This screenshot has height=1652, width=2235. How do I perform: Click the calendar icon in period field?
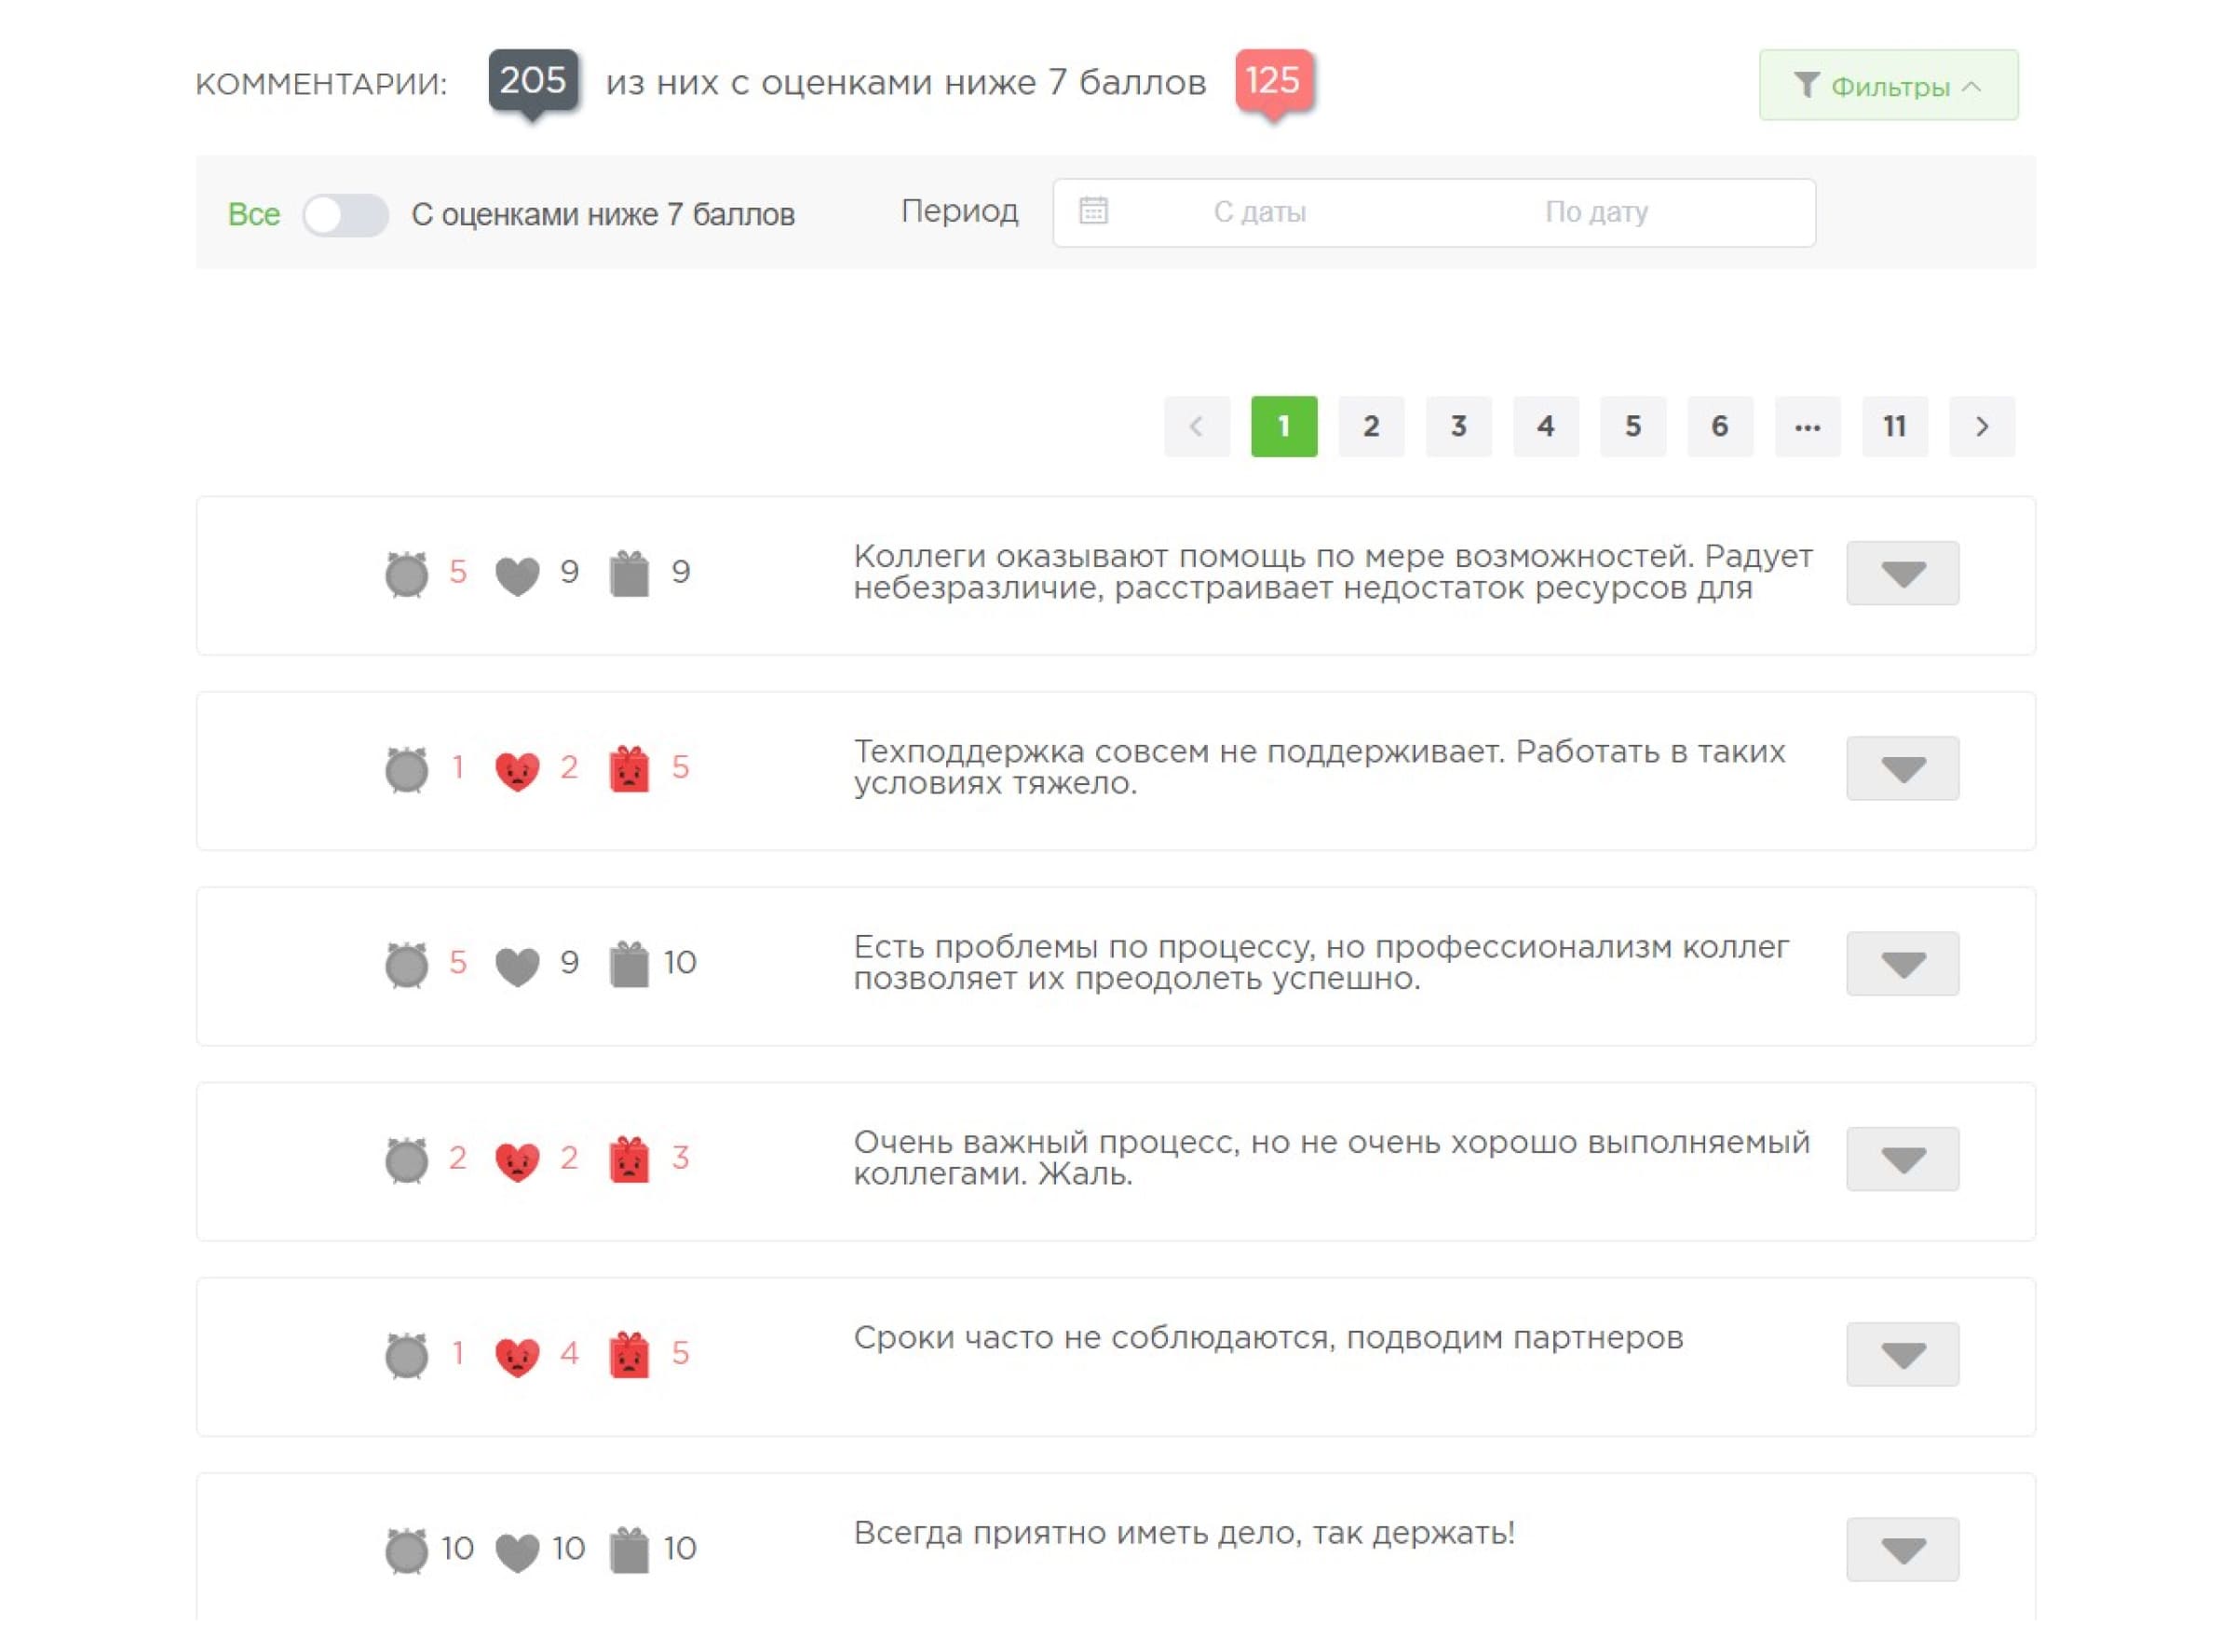pos(1093,211)
